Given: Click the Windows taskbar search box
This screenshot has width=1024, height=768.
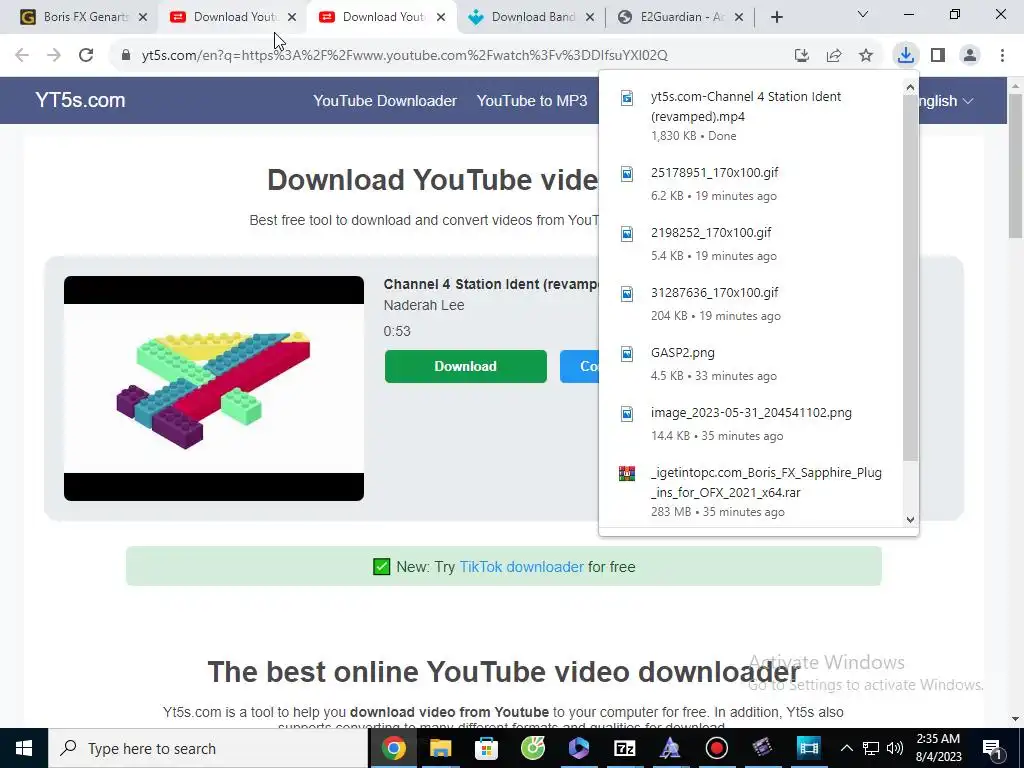Looking at the screenshot, I should [x=208, y=748].
